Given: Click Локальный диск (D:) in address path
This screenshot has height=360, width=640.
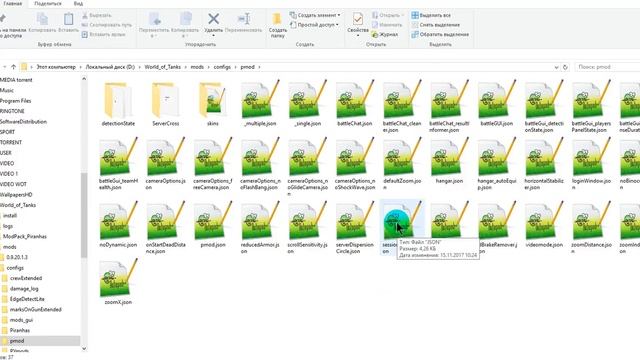Looking at the screenshot, I should point(110,67).
